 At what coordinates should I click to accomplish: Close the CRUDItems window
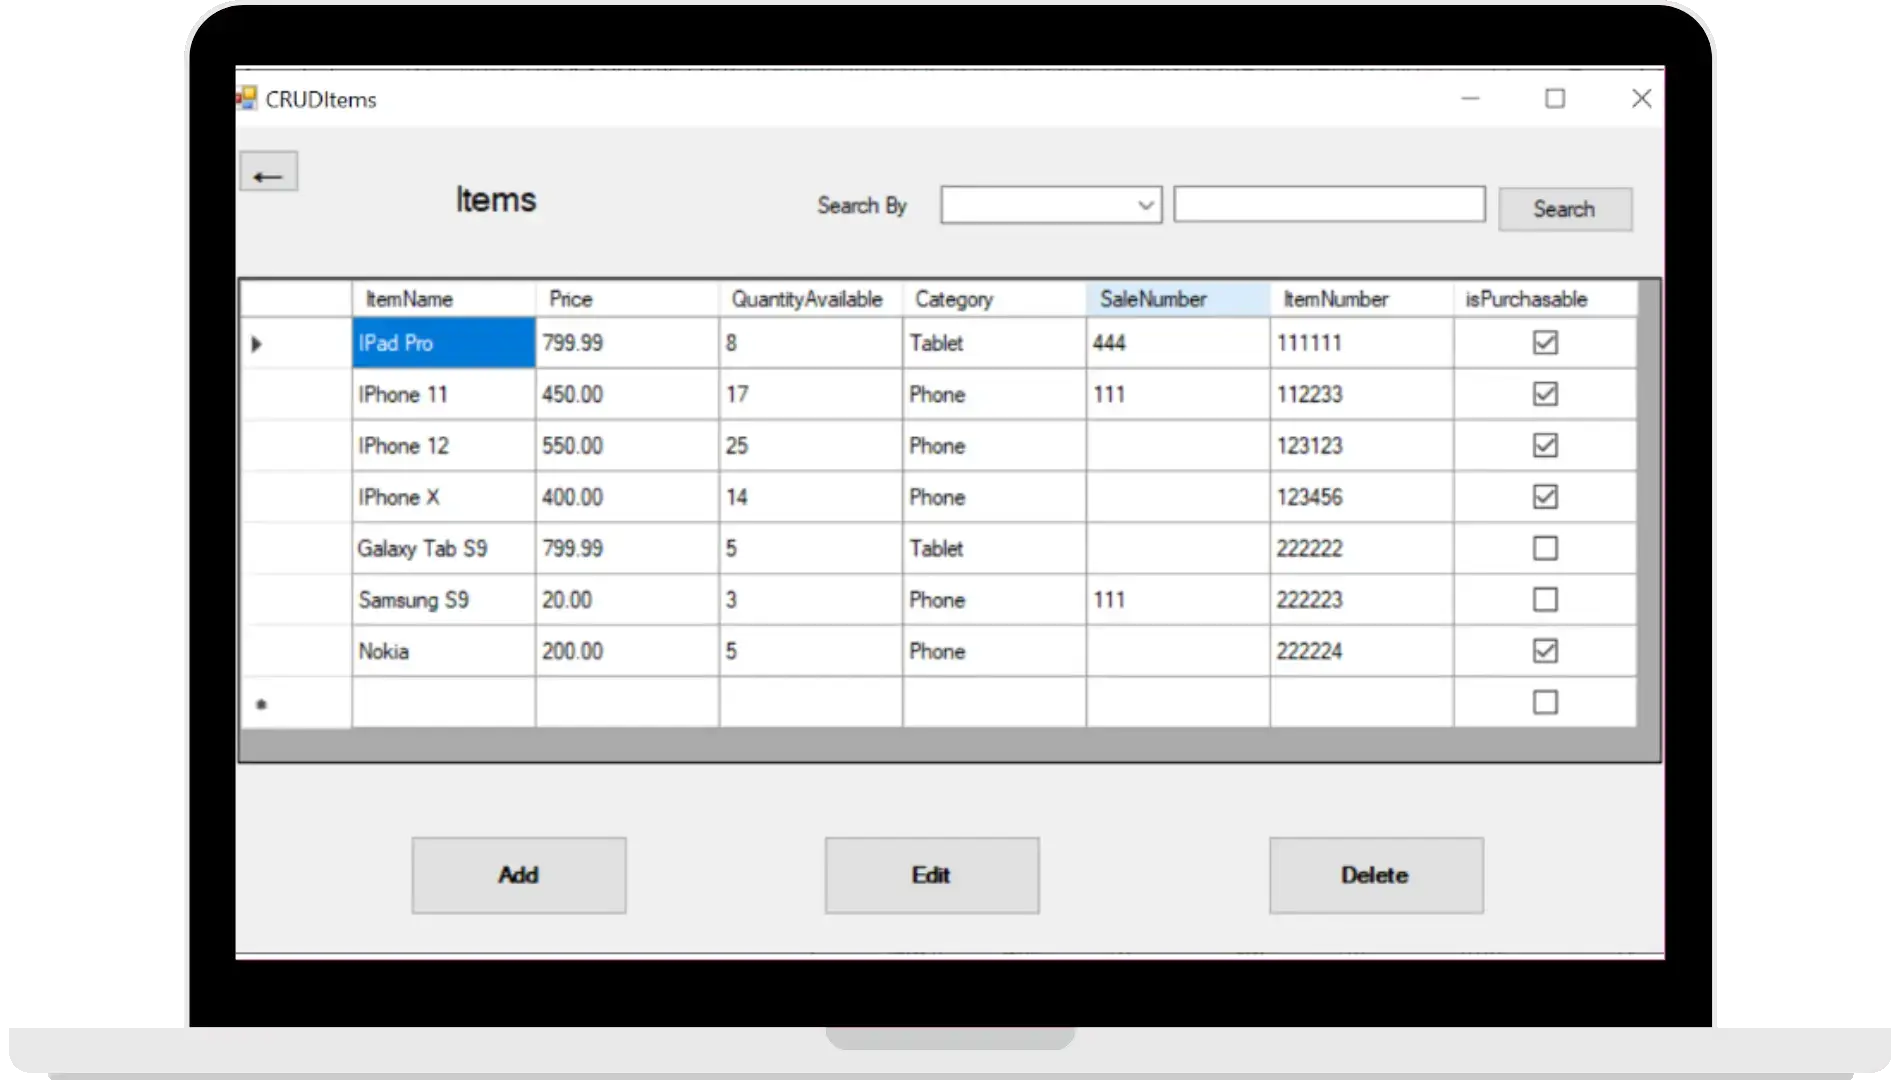[1641, 98]
